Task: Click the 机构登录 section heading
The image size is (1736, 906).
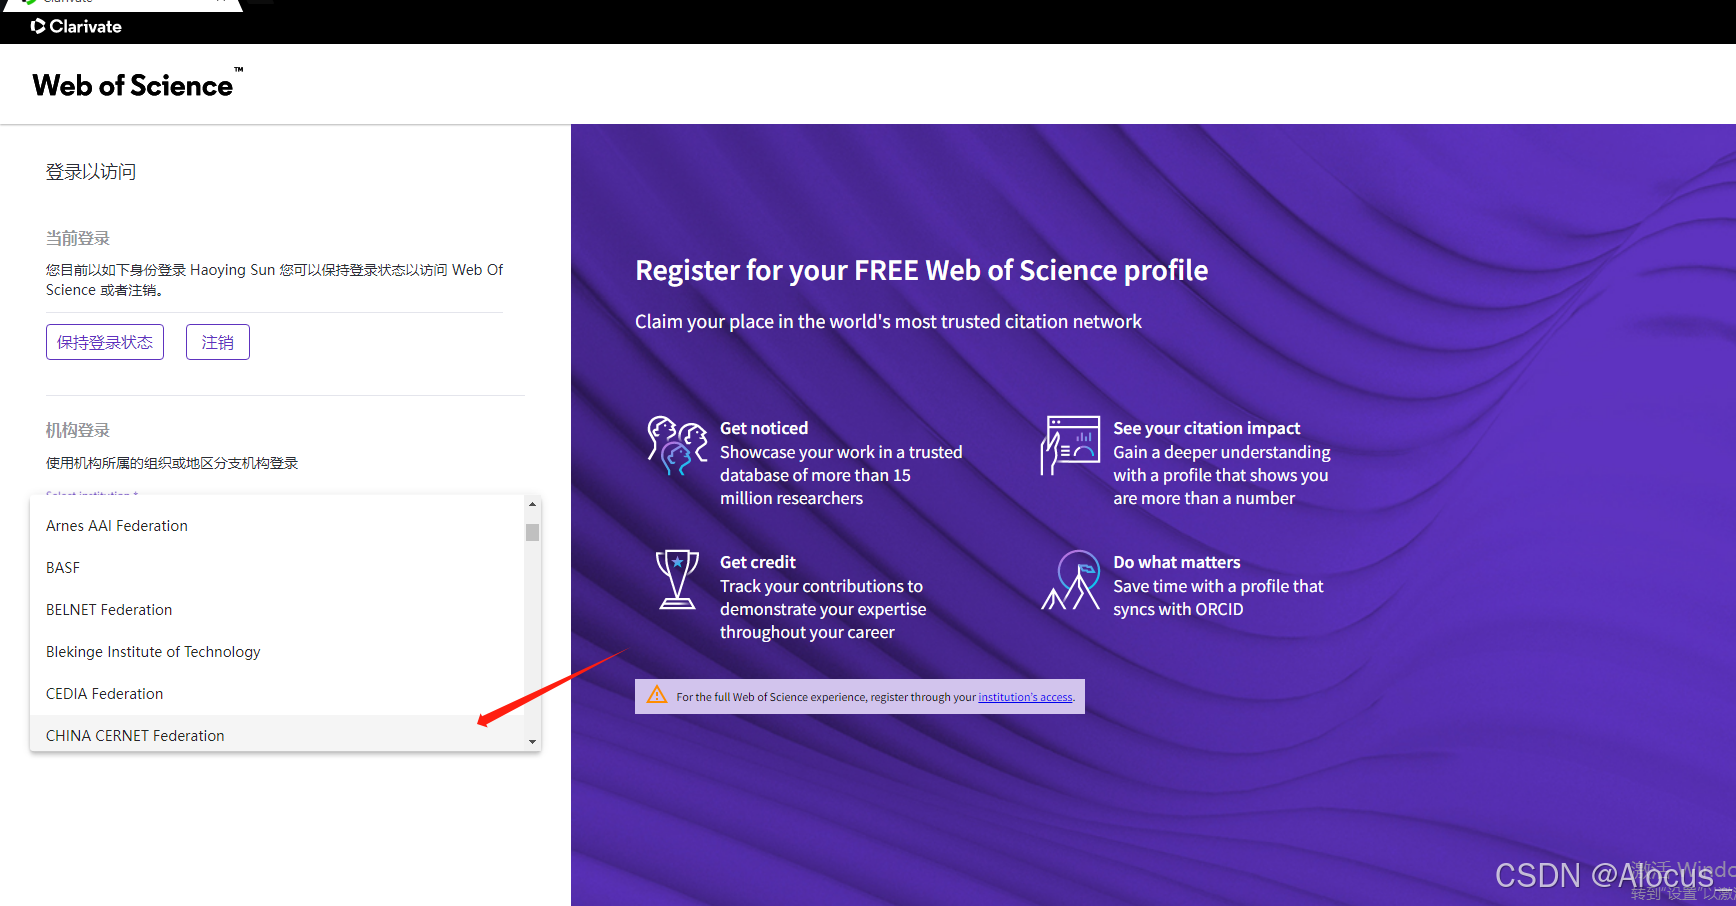Action: (78, 430)
